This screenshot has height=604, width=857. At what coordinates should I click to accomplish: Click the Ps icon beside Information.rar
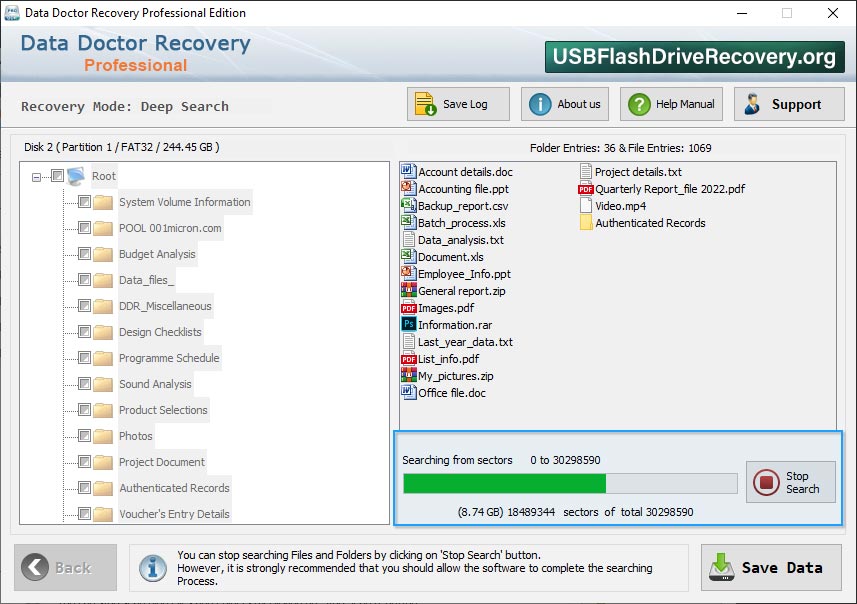[408, 325]
